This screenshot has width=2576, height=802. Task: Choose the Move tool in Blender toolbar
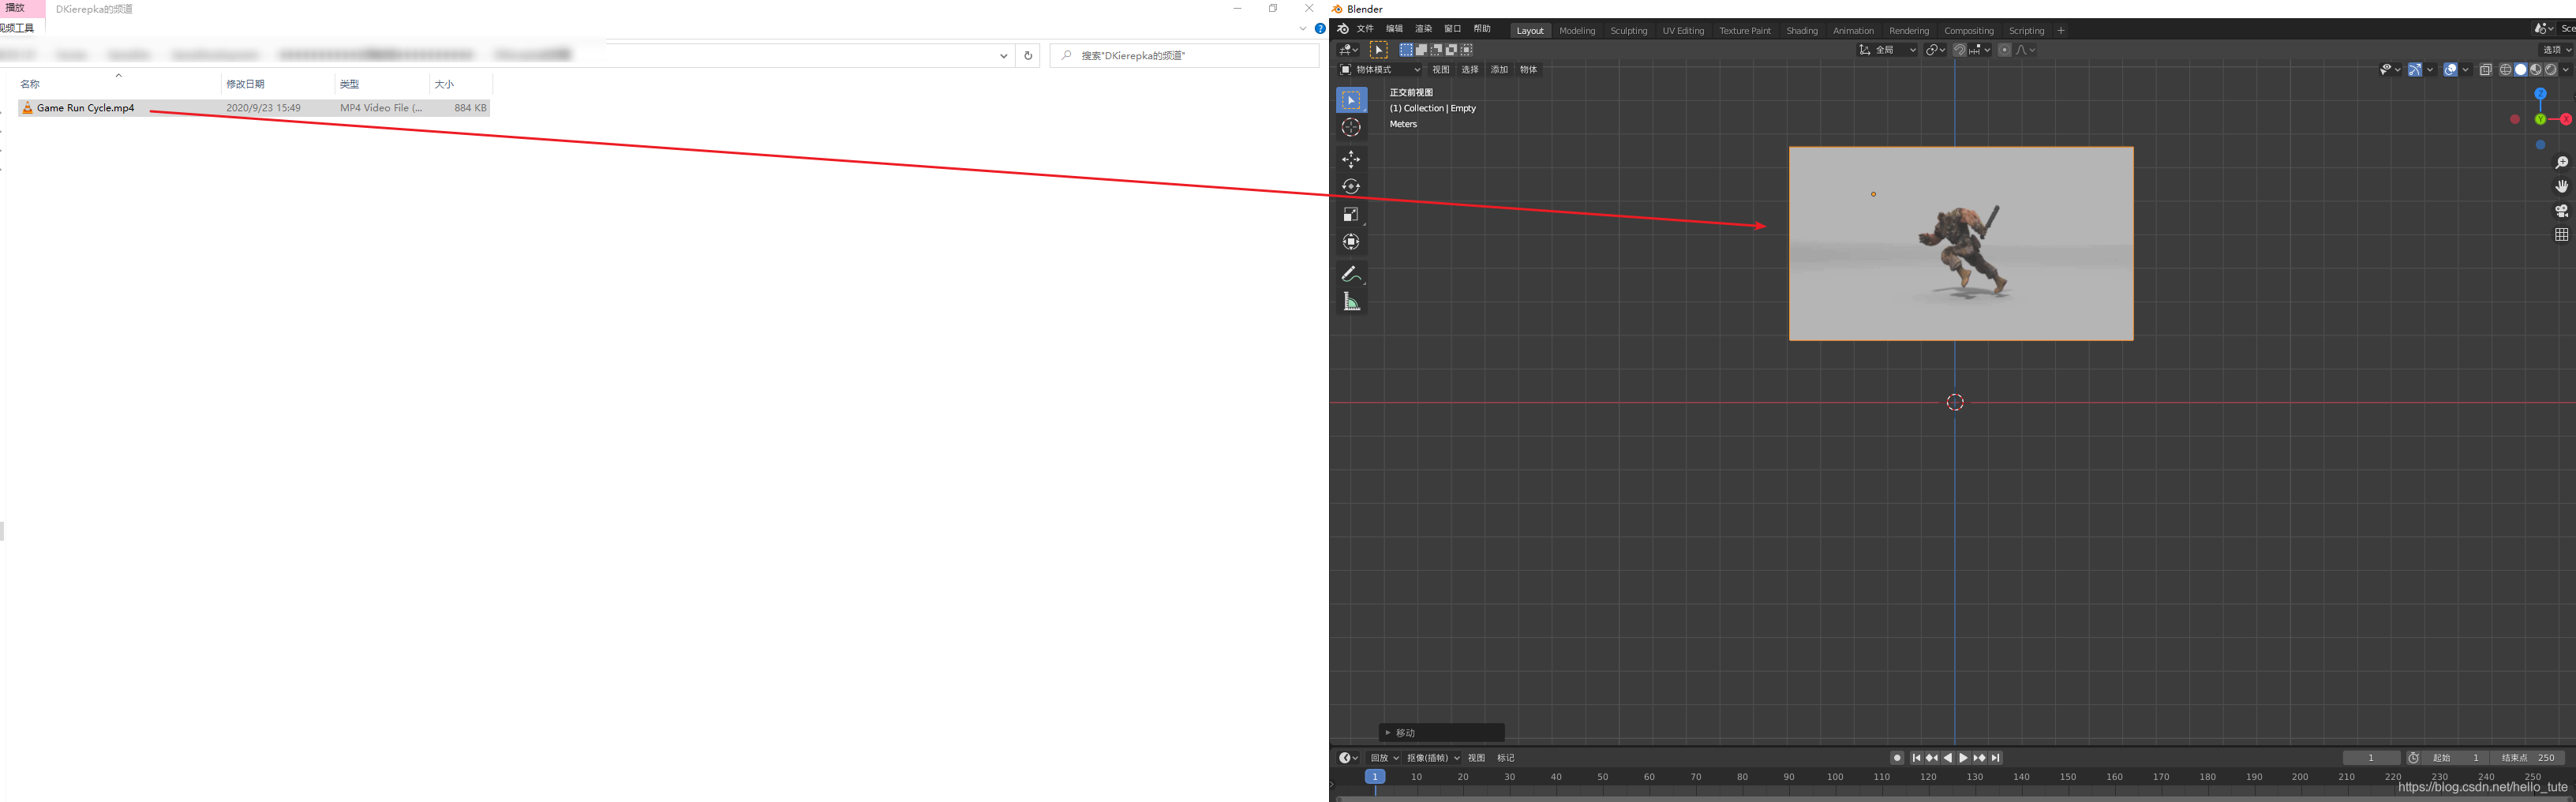click(x=1351, y=159)
